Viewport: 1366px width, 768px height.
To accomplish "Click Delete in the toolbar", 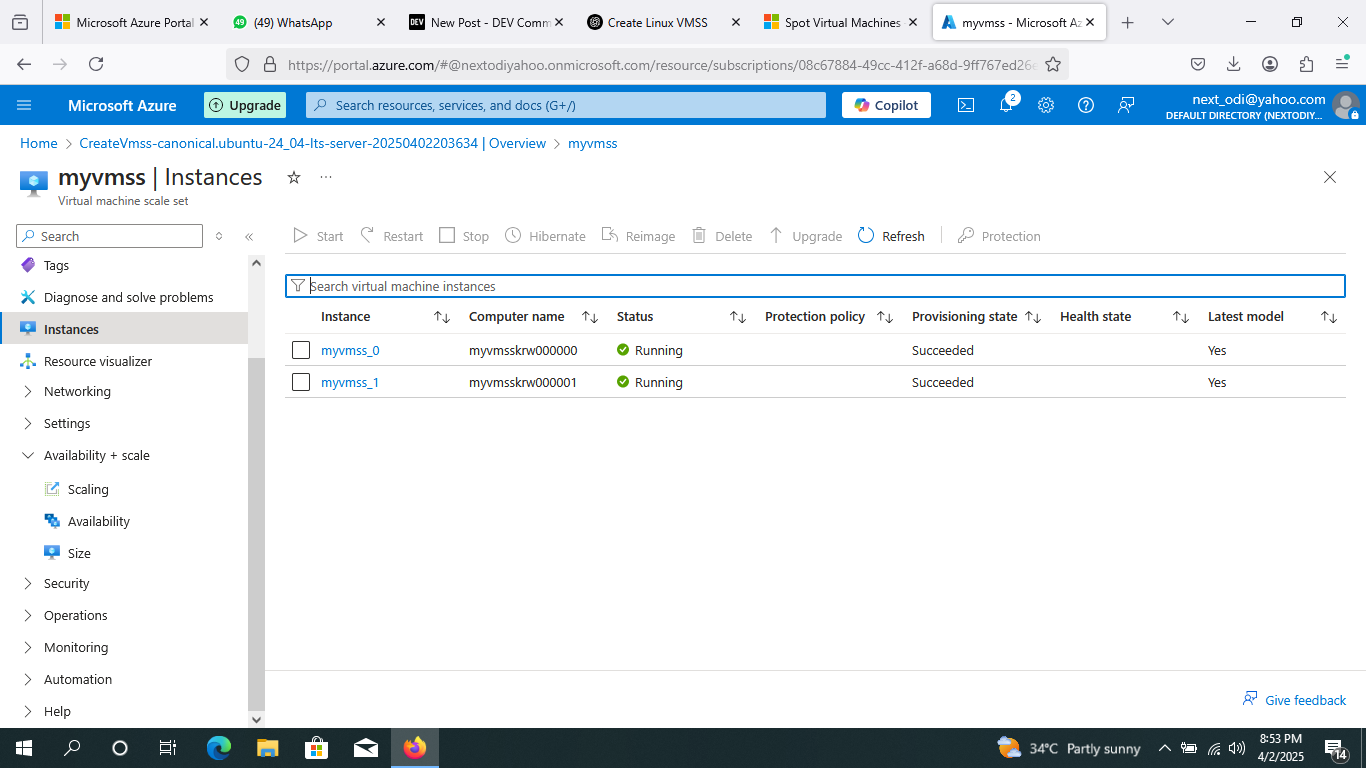I will coord(722,236).
